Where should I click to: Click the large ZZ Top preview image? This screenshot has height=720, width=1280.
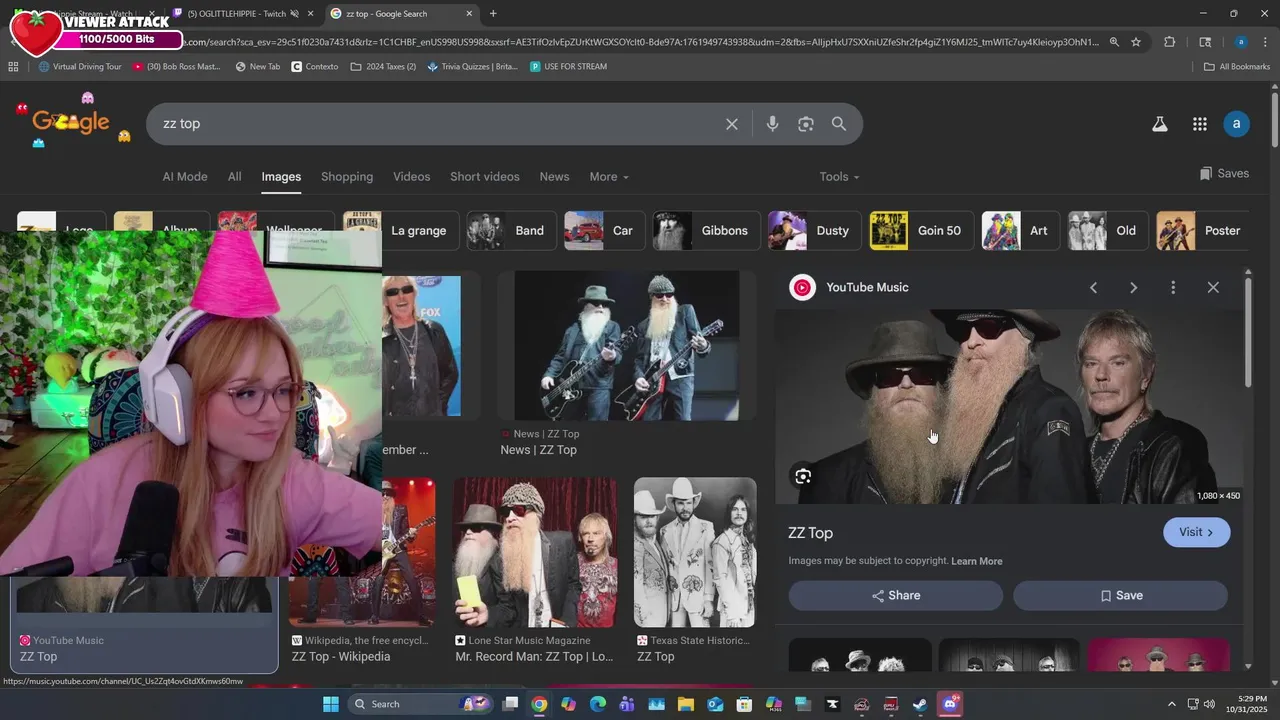(1008, 406)
